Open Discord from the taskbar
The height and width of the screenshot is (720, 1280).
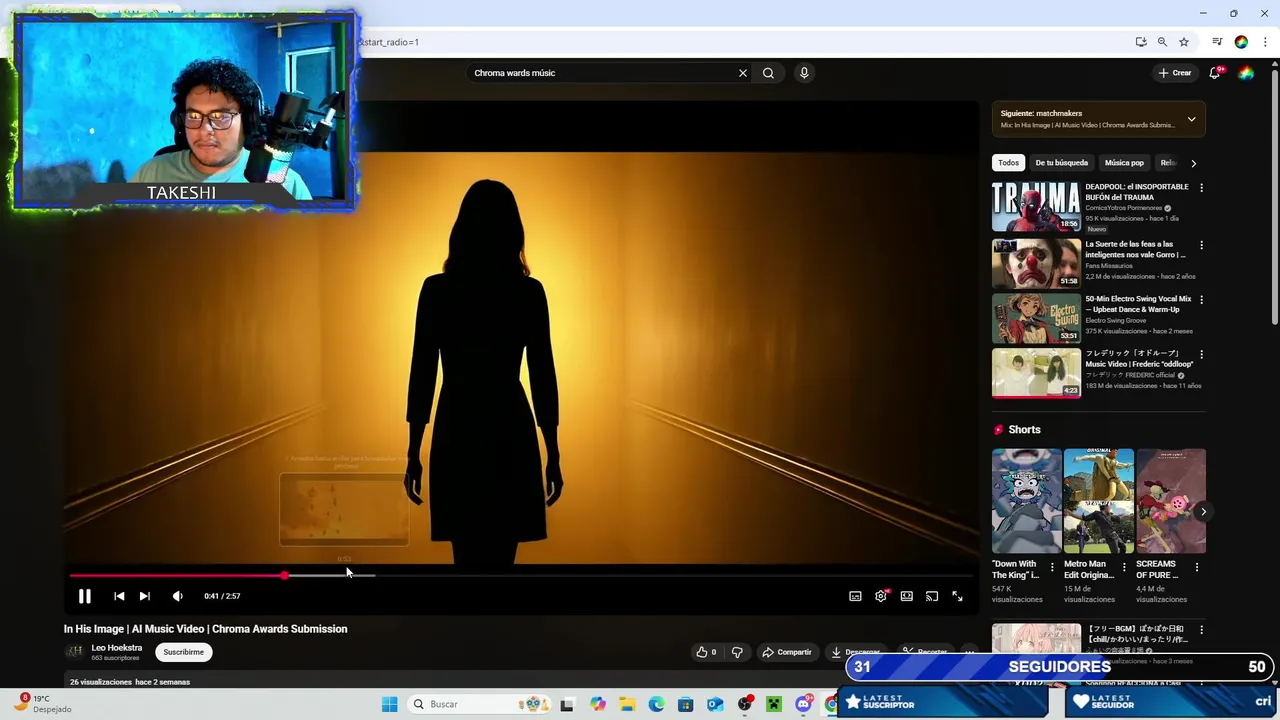click(803, 704)
